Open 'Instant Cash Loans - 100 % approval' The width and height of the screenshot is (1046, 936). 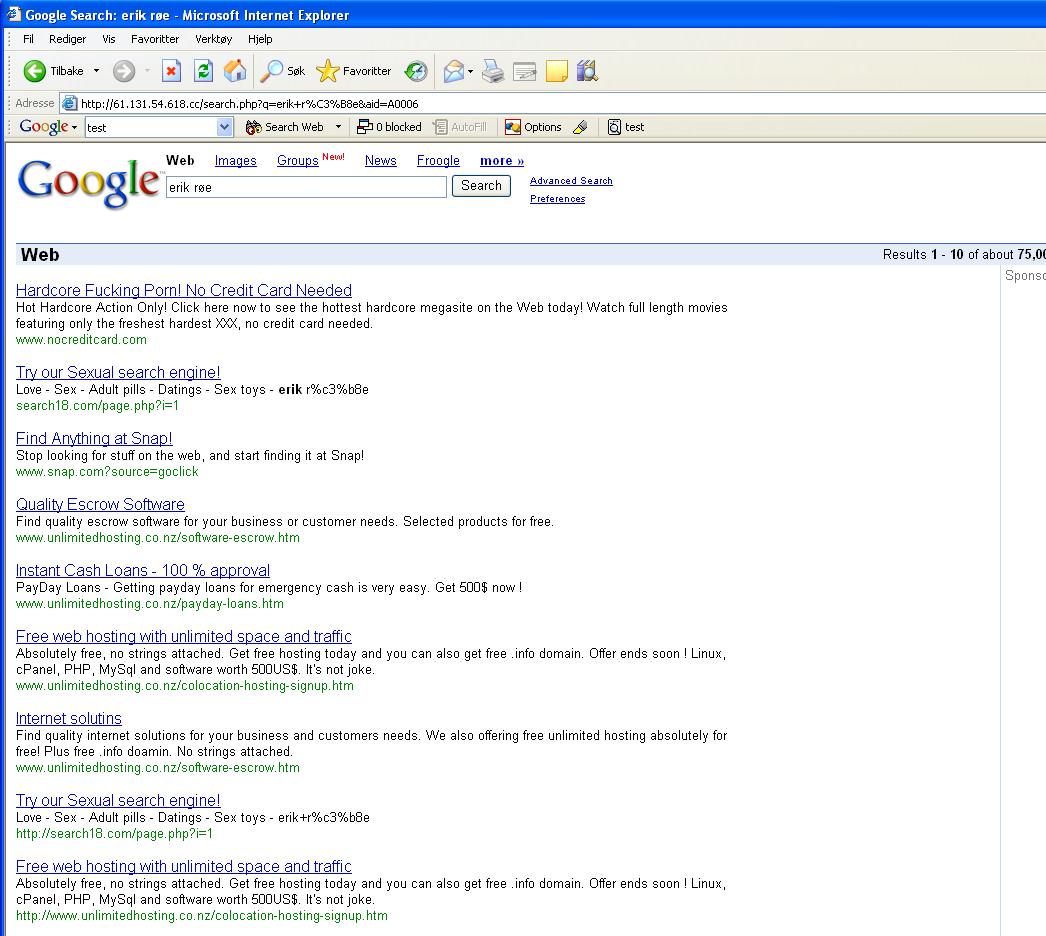(x=143, y=570)
